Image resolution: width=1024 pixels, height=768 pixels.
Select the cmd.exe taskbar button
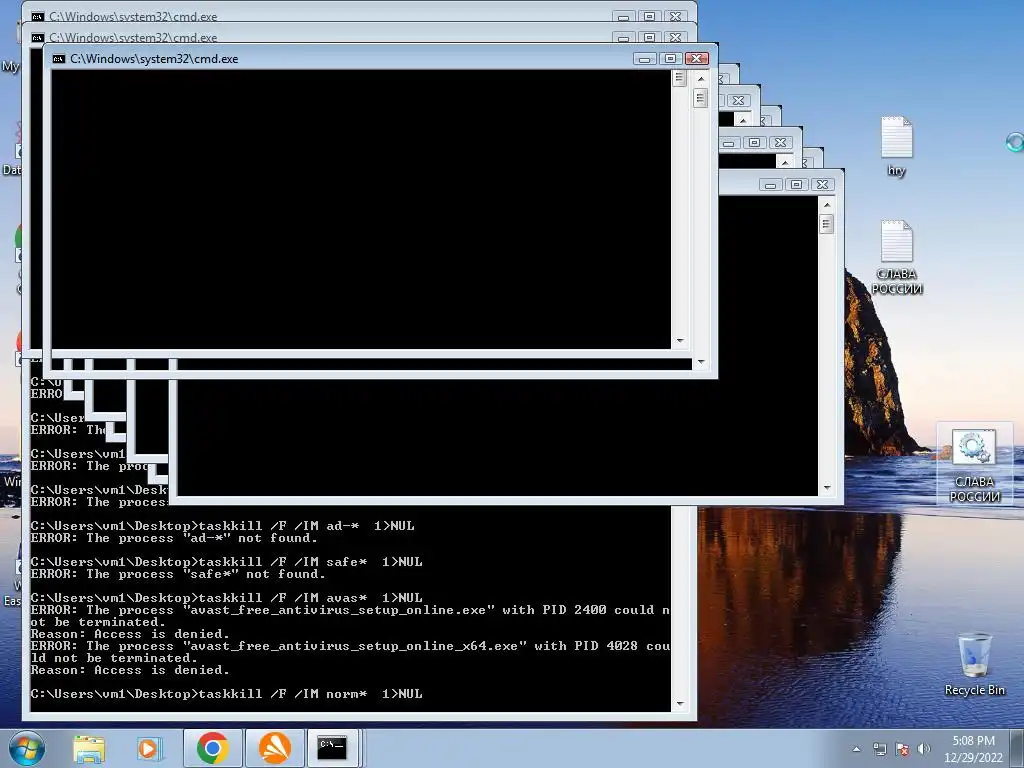coord(332,748)
